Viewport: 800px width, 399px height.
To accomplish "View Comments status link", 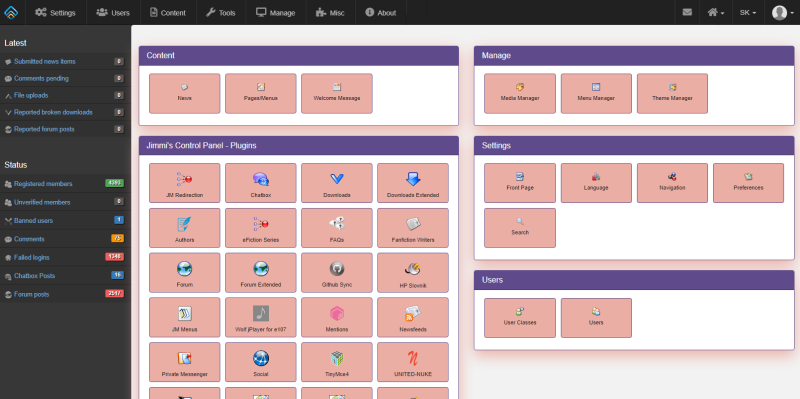I will 29,239.
